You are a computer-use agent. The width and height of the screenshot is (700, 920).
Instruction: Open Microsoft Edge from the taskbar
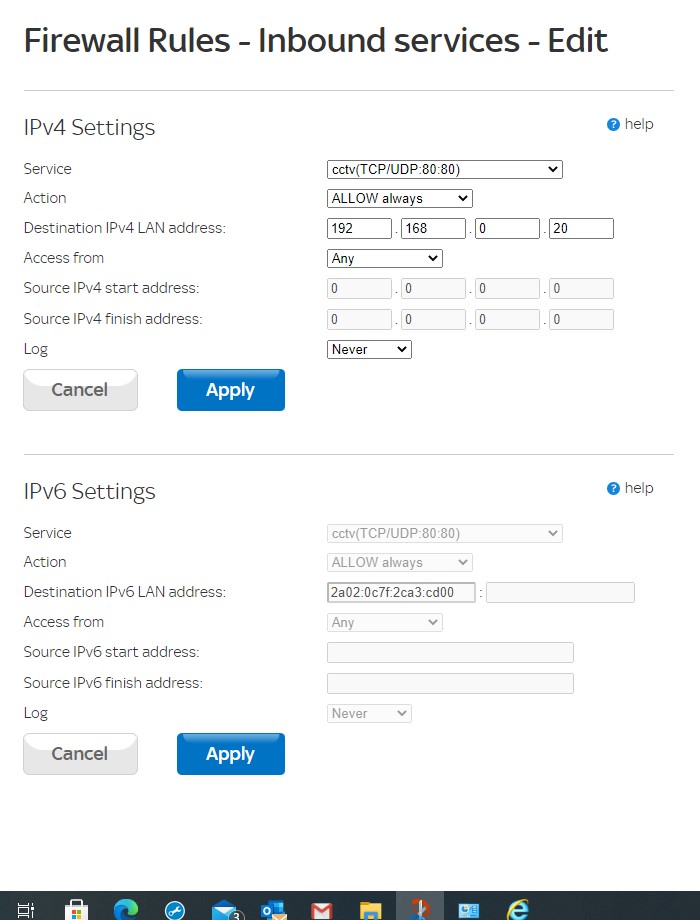(126, 909)
